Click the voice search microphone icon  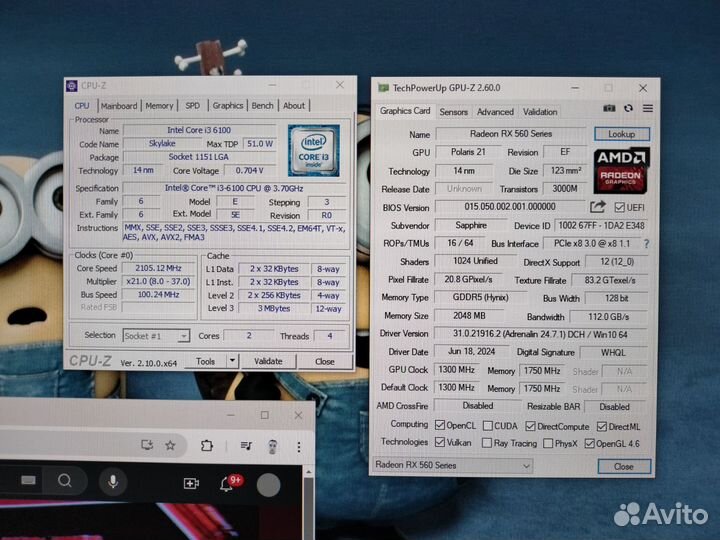click(x=113, y=482)
